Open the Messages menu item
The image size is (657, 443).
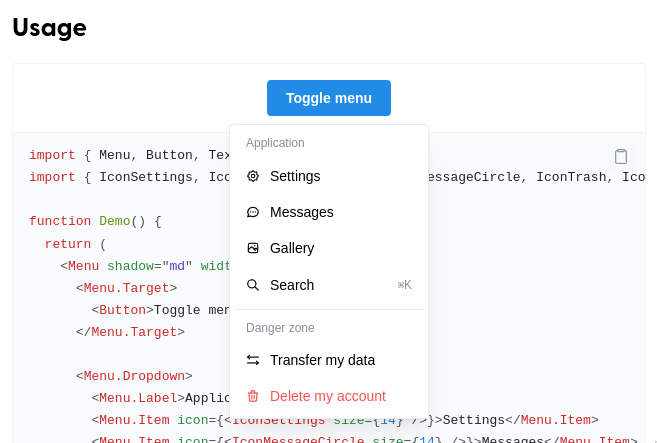click(301, 212)
